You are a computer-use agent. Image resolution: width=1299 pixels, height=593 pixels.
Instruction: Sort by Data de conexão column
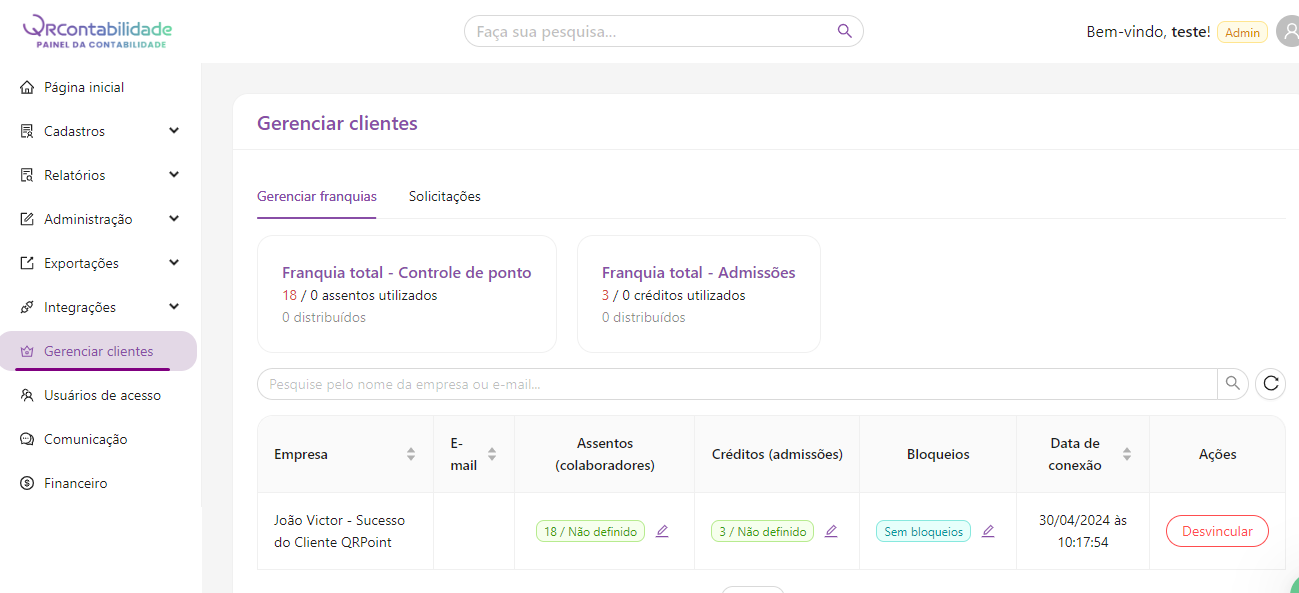pyautogui.click(x=1127, y=454)
